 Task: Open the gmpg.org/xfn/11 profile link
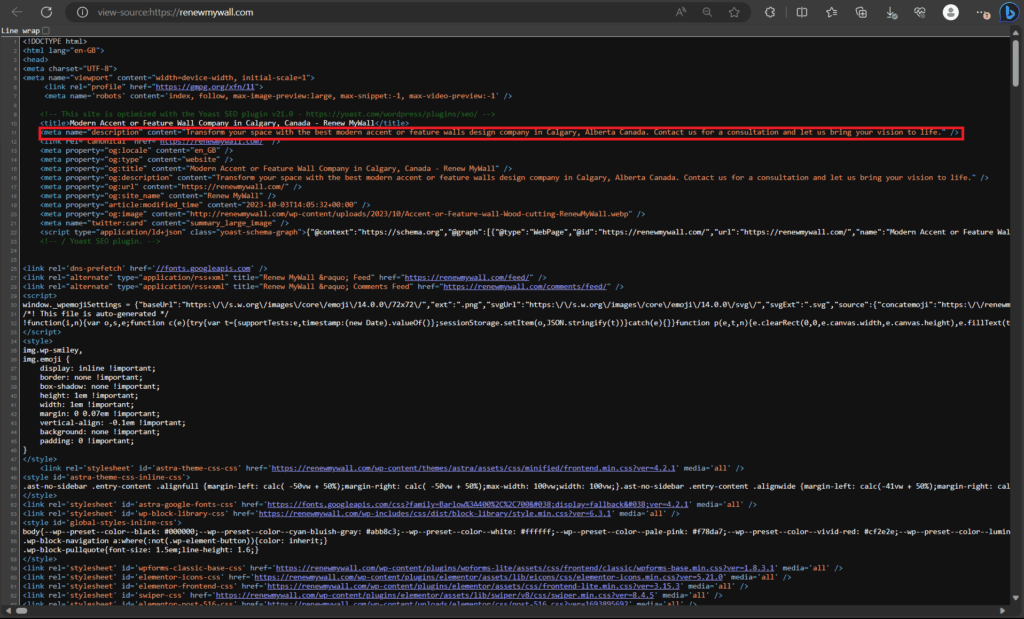(x=204, y=87)
